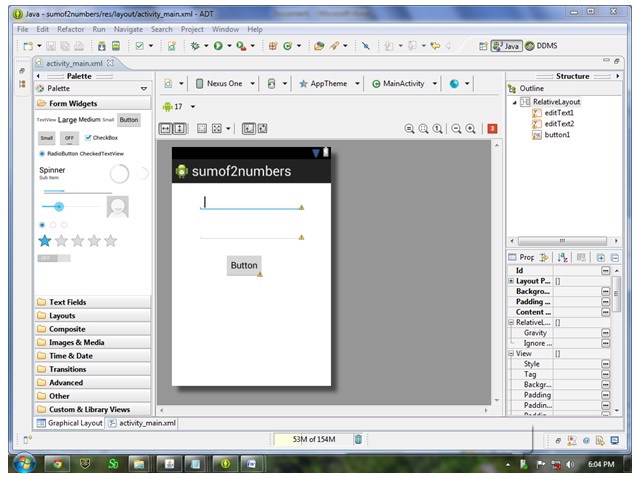Screen dimensions: 637x479
Task: Click the SeekBar slider widget in Palette
Action: point(70,206)
